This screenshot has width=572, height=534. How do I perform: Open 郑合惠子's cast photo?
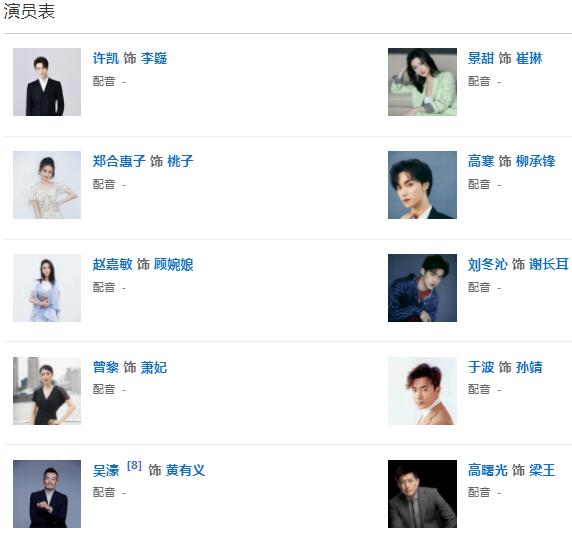[47, 185]
